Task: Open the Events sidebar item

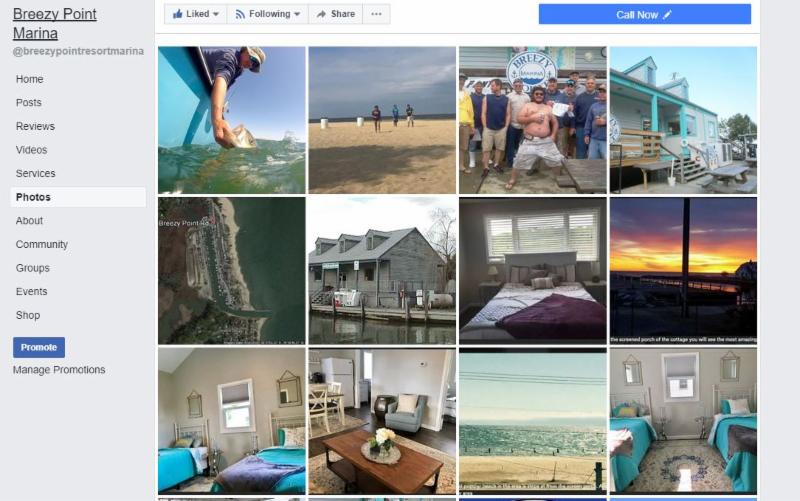Action: 31,291
